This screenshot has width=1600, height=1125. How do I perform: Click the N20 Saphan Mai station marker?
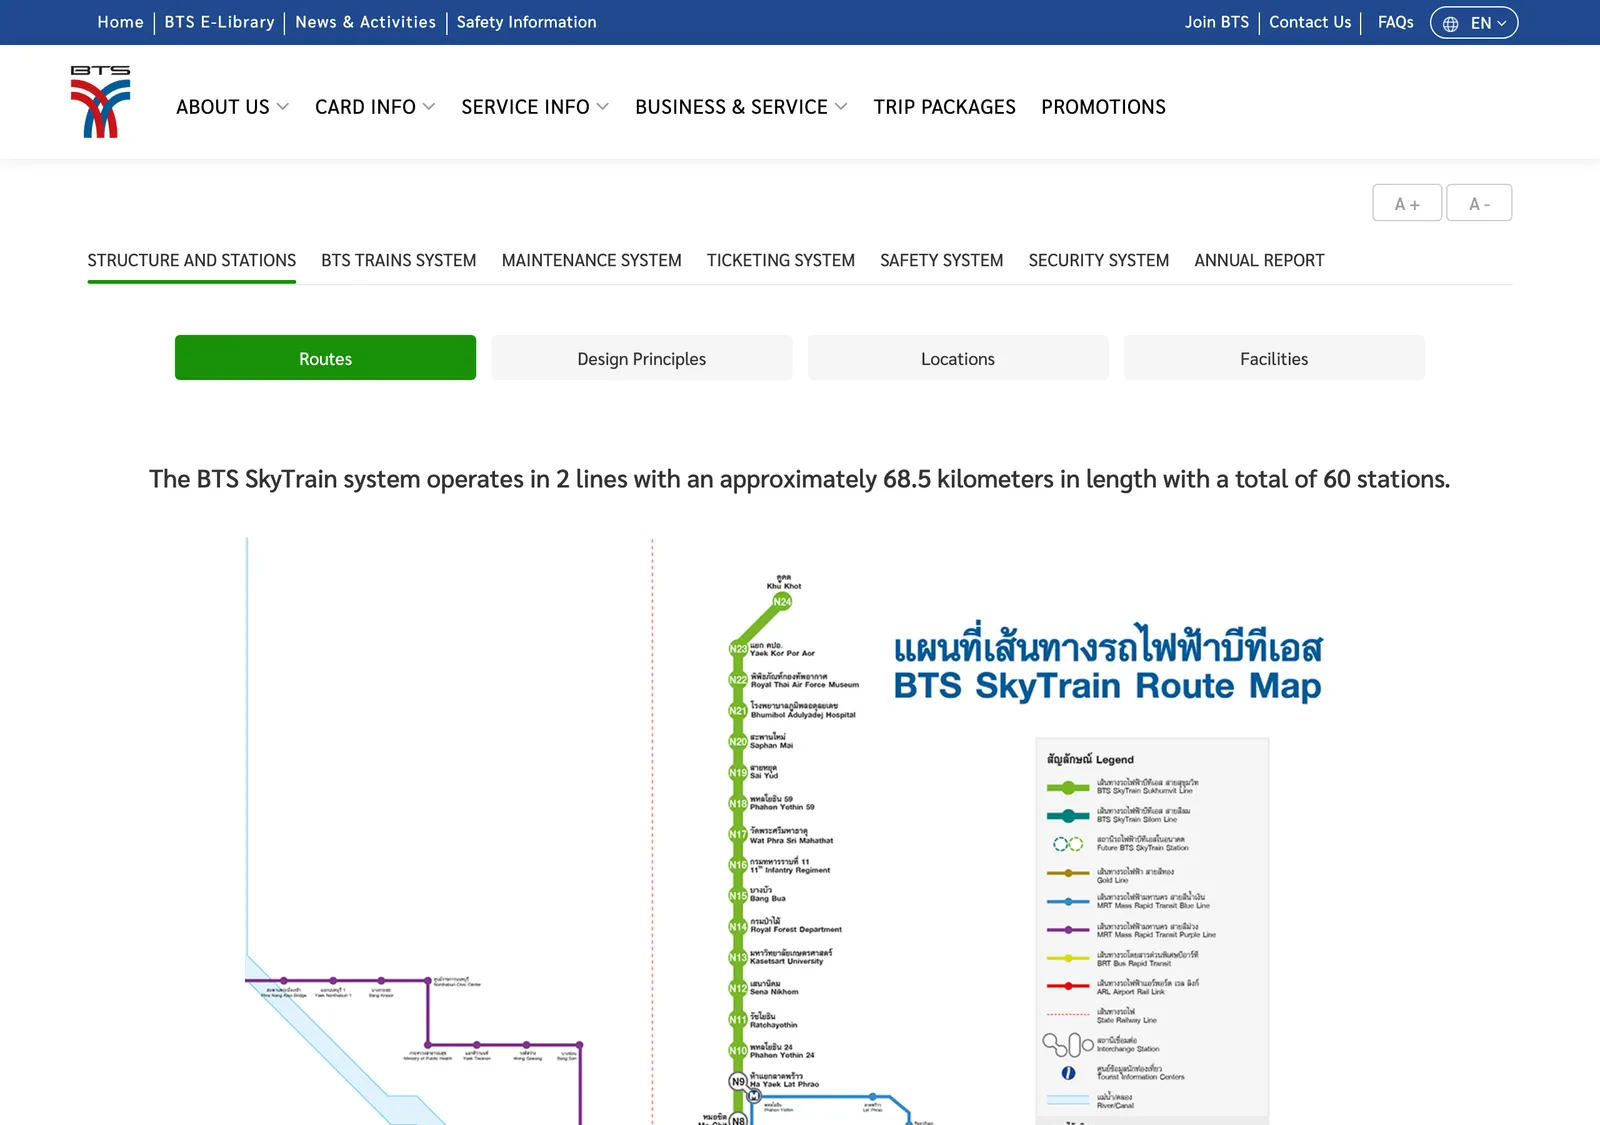(738, 742)
